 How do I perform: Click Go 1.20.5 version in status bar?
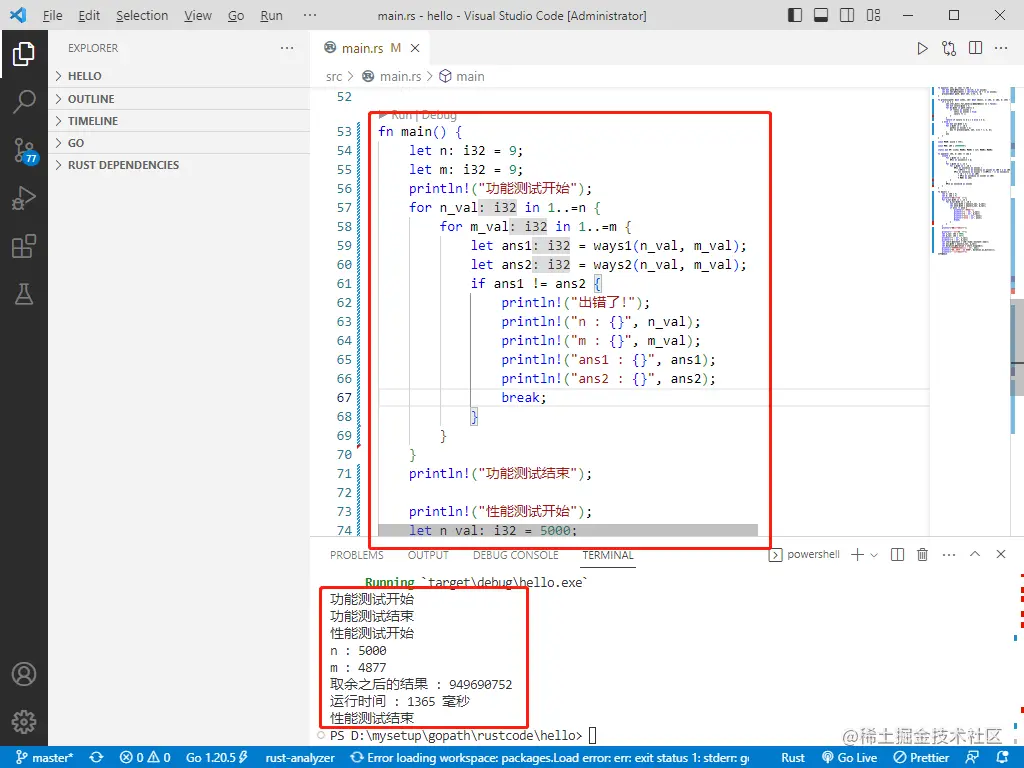217,758
